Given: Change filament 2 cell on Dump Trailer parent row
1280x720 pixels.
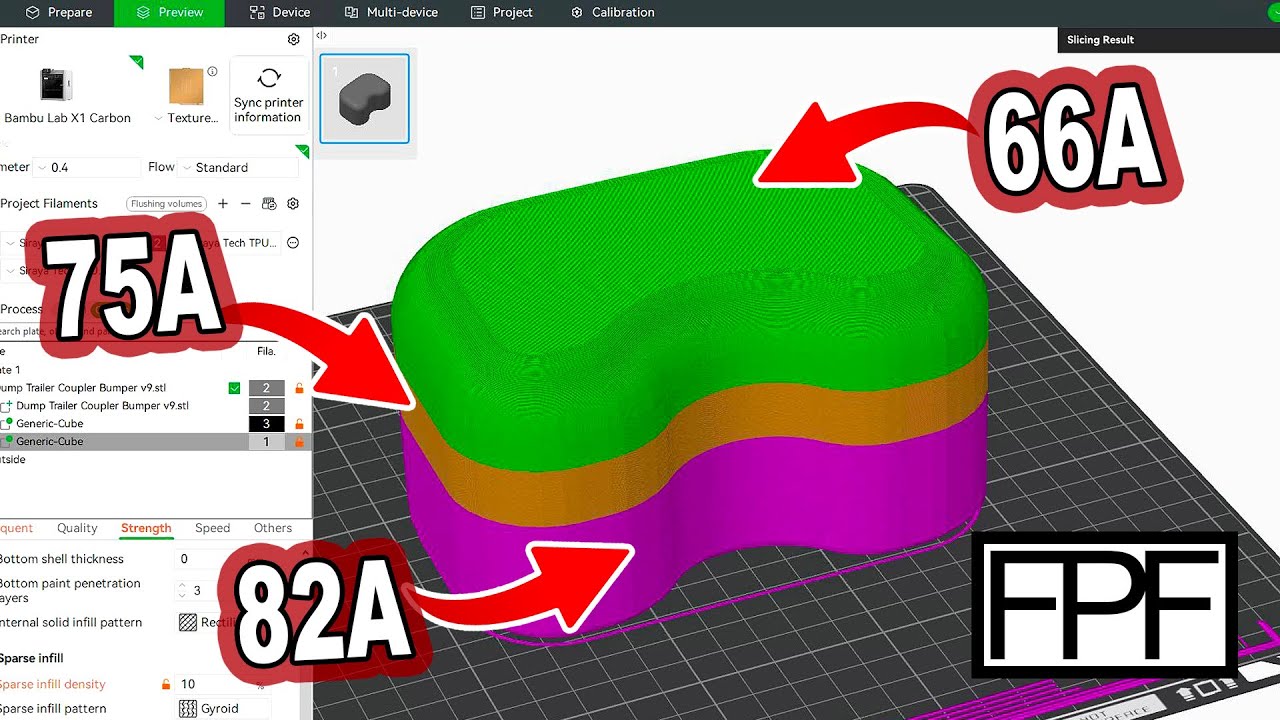Looking at the screenshot, I should [266, 388].
